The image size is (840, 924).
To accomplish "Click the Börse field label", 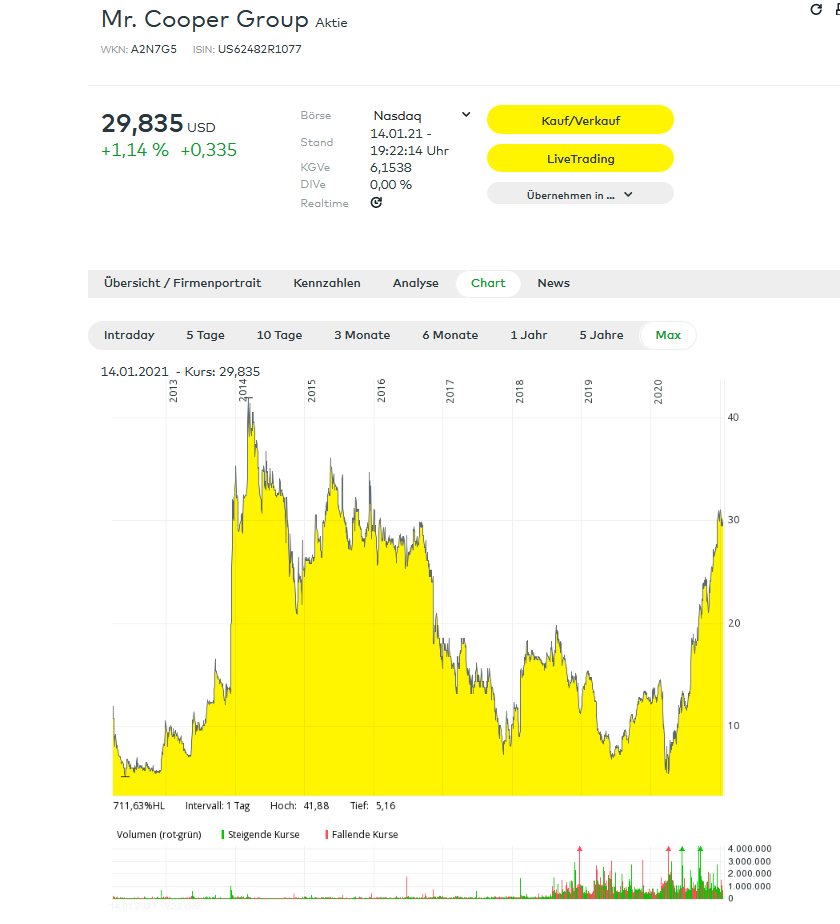I will (316, 116).
